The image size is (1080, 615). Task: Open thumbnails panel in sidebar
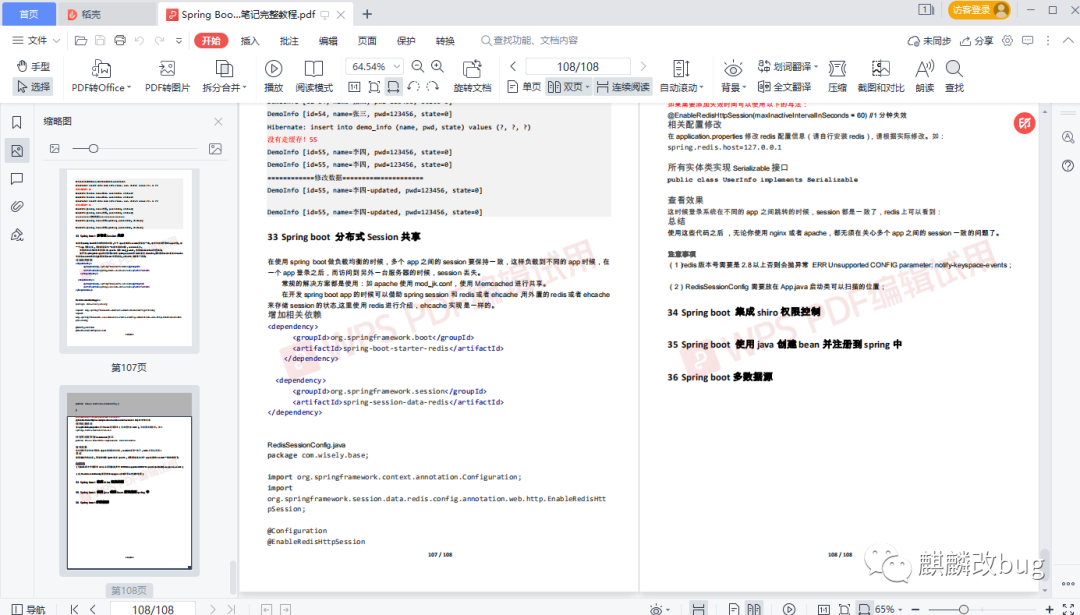coord(17,151)
